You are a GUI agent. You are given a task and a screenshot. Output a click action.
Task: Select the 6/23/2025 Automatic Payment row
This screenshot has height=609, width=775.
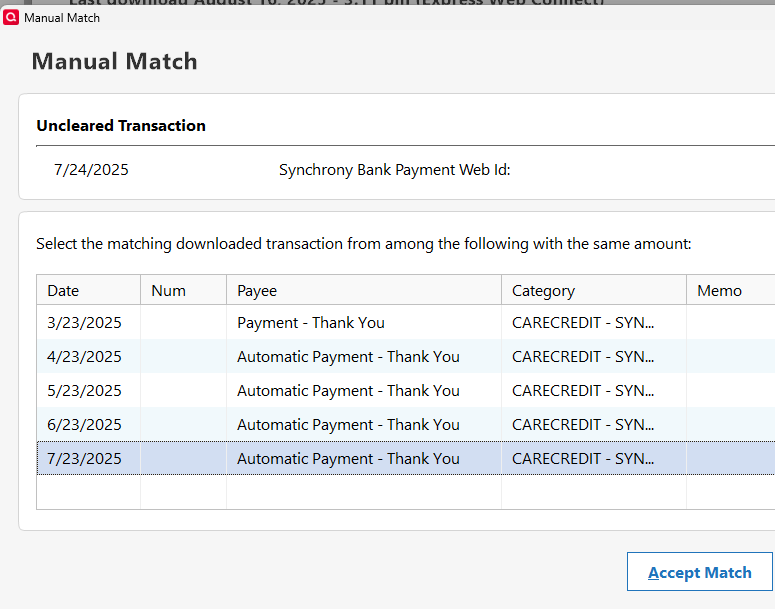pyautogui.click(x=347, y=425)
